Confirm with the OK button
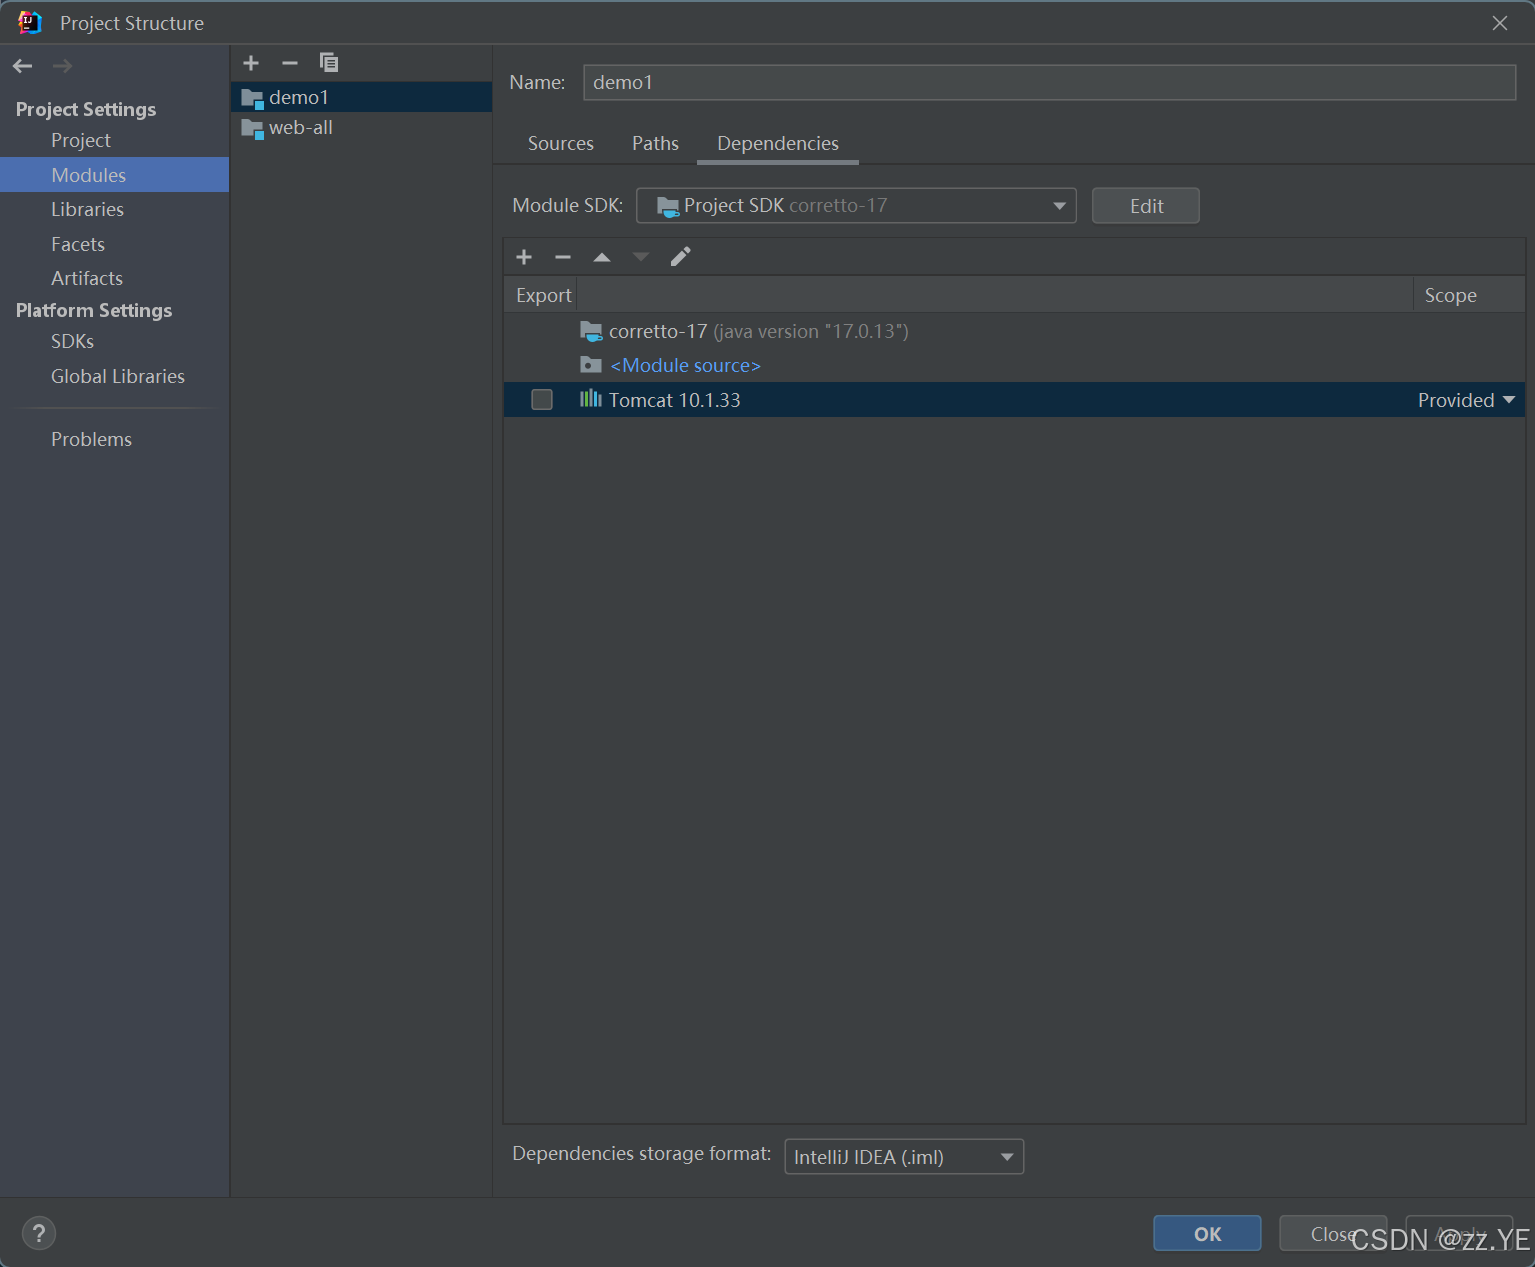Screen dimensions: 1535x1267 point(1207,1234)
